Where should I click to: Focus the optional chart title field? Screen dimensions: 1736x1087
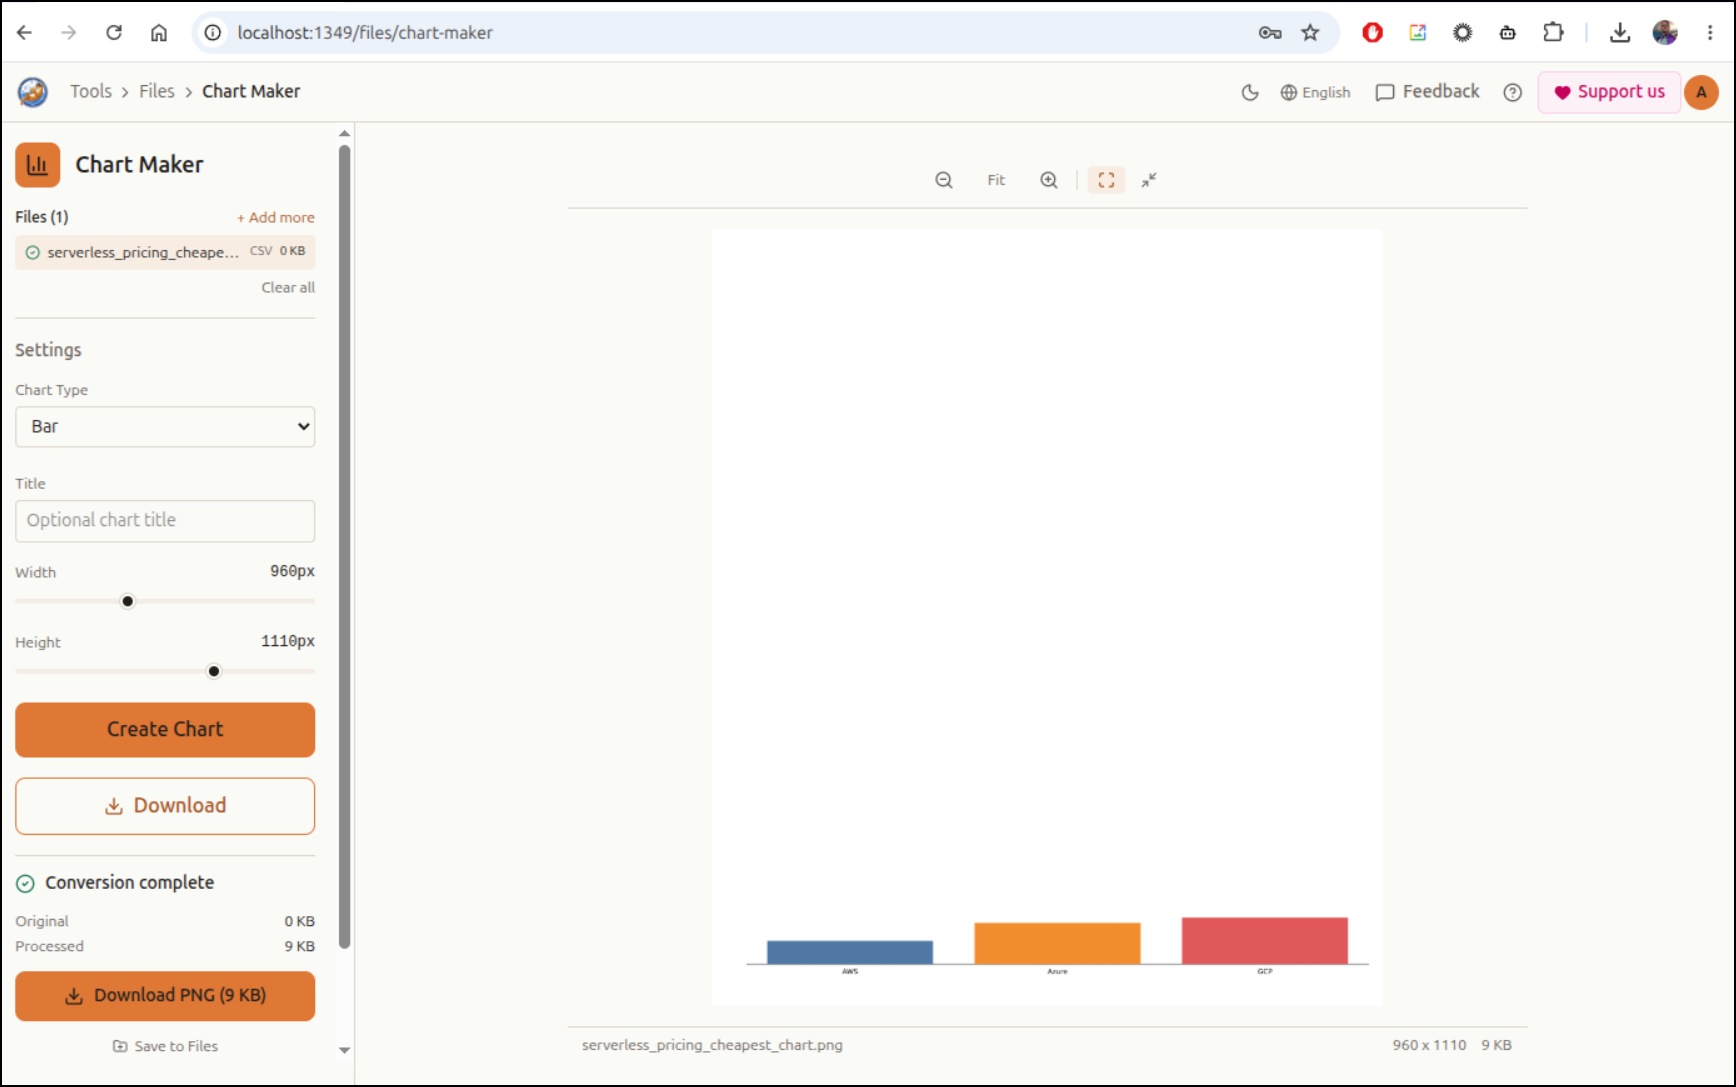coord(165,521)
